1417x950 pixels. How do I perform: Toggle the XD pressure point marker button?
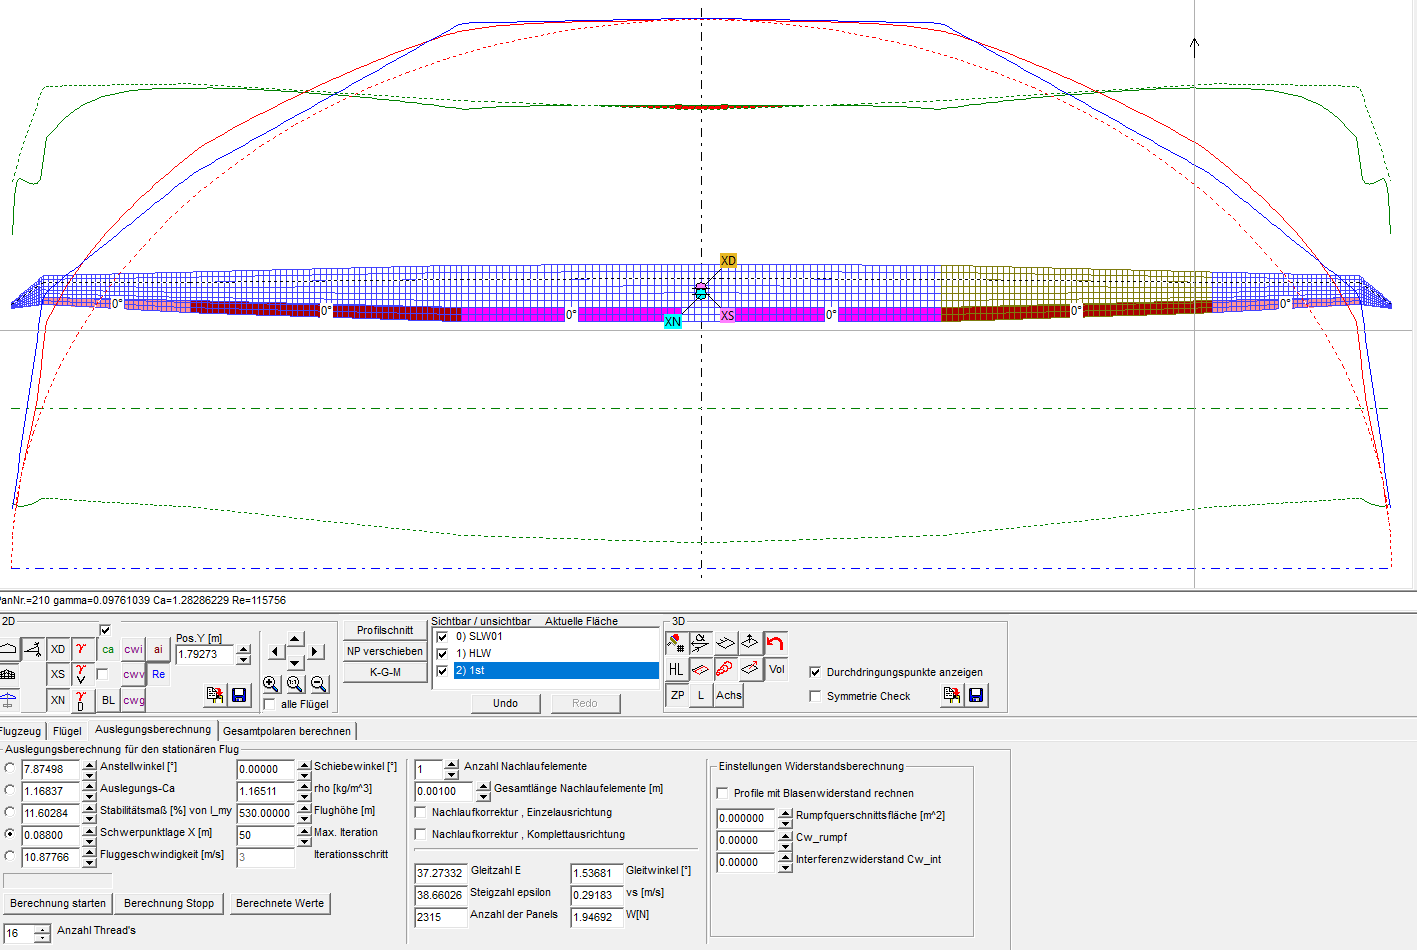[58, 649]
